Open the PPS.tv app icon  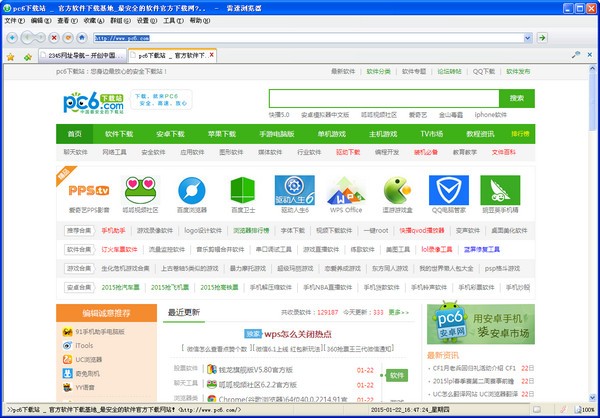pos(89,190)
